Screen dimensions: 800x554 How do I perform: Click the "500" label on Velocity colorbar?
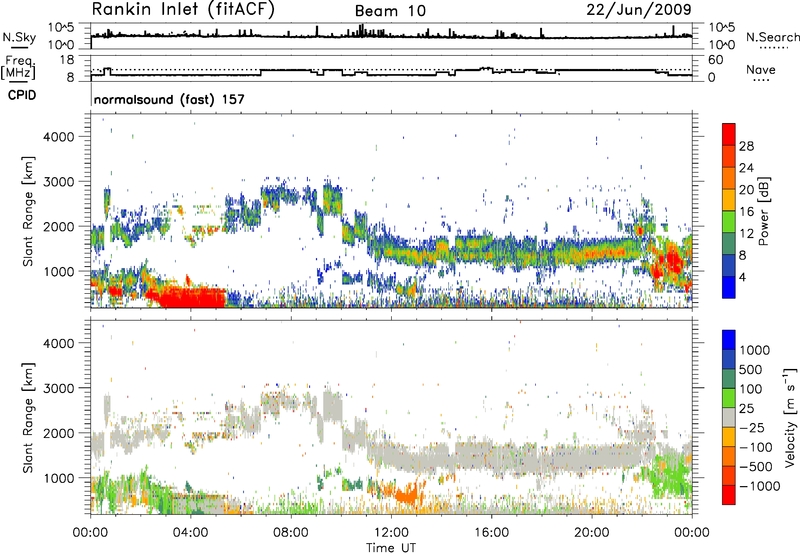click(751, 370)
